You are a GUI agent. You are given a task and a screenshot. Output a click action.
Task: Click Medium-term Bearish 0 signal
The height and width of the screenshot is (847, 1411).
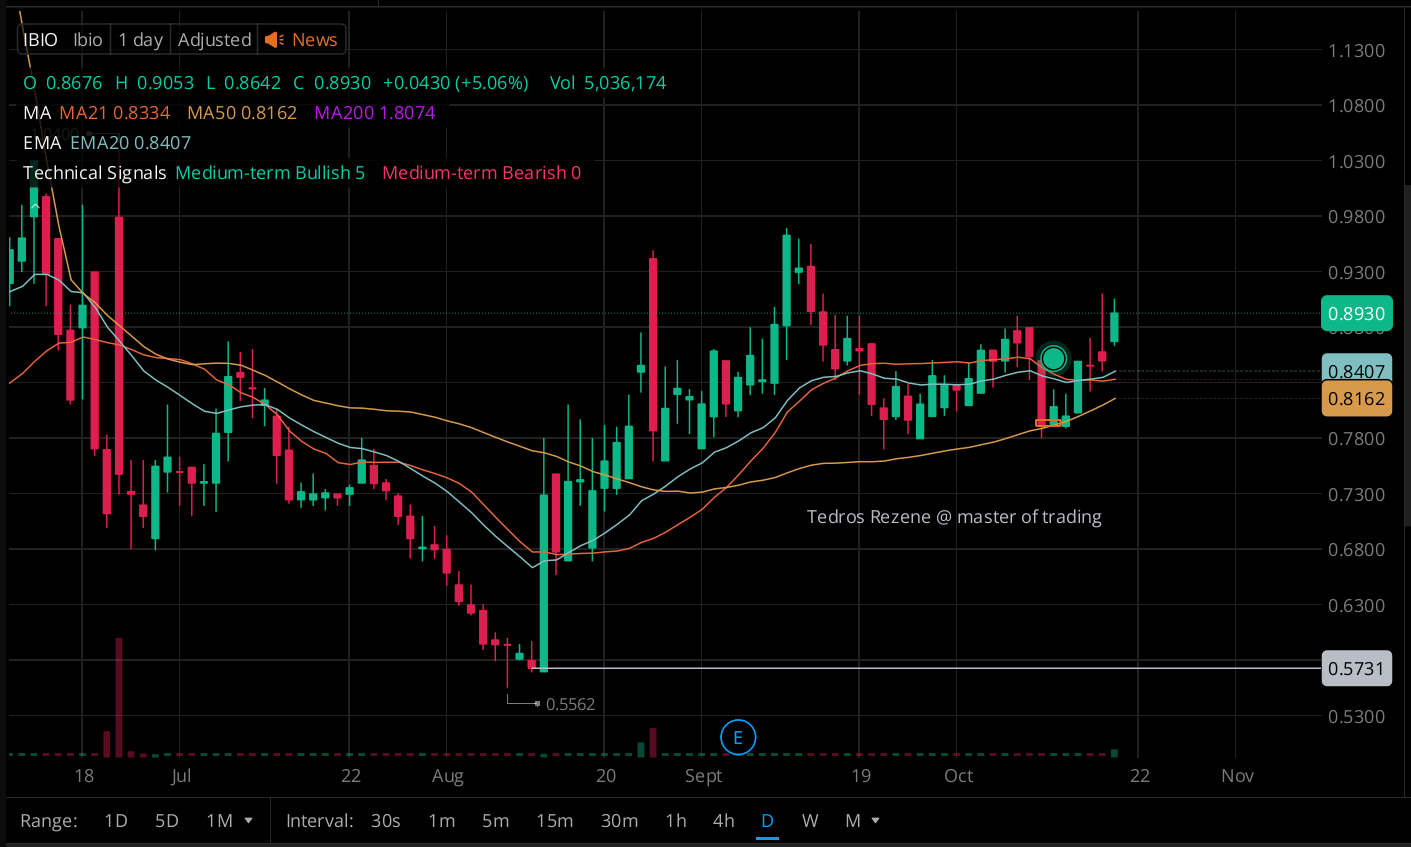point(482,173)
